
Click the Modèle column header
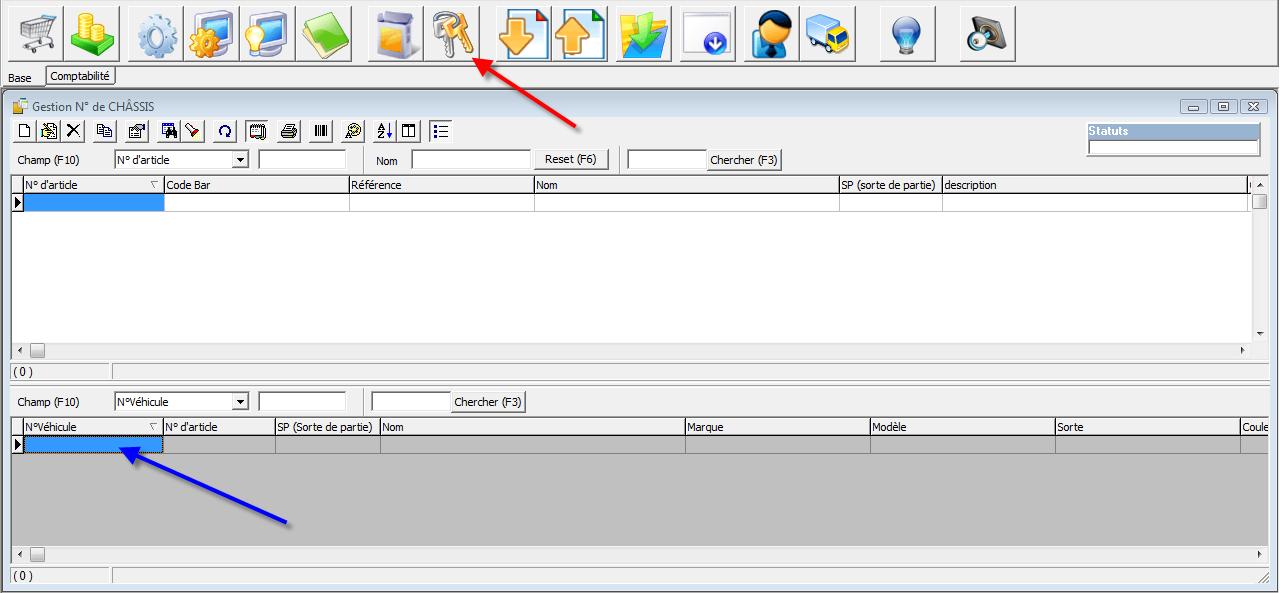[x=963, y=427]
